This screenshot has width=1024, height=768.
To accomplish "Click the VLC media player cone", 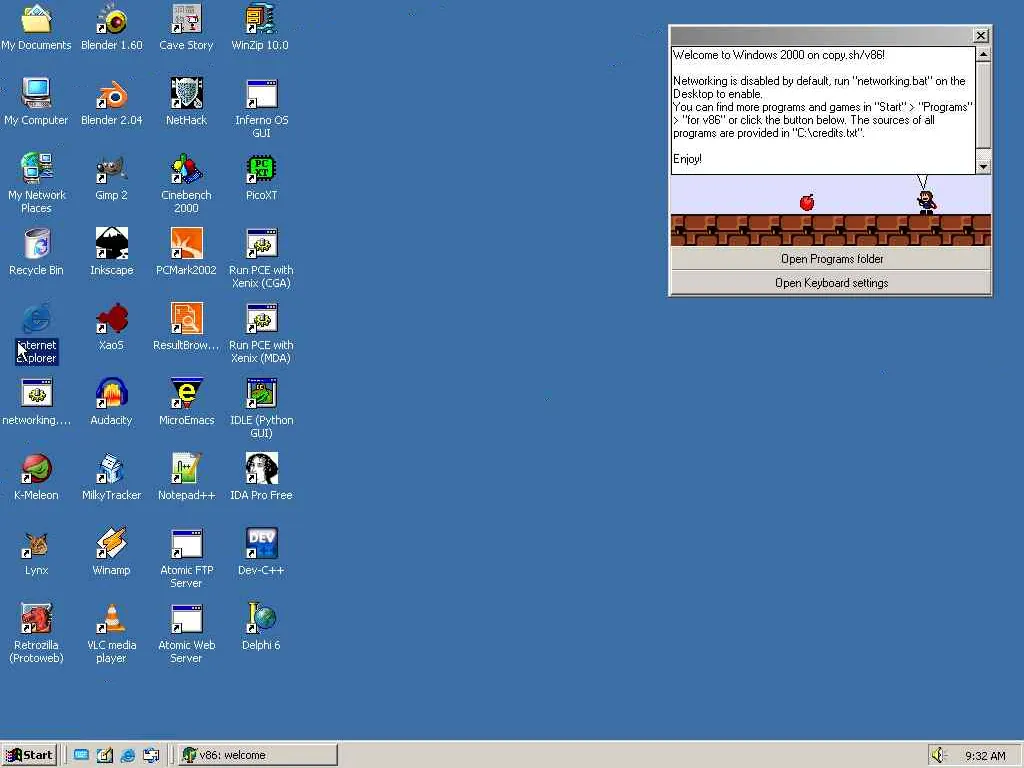I will tap(112, 618).
